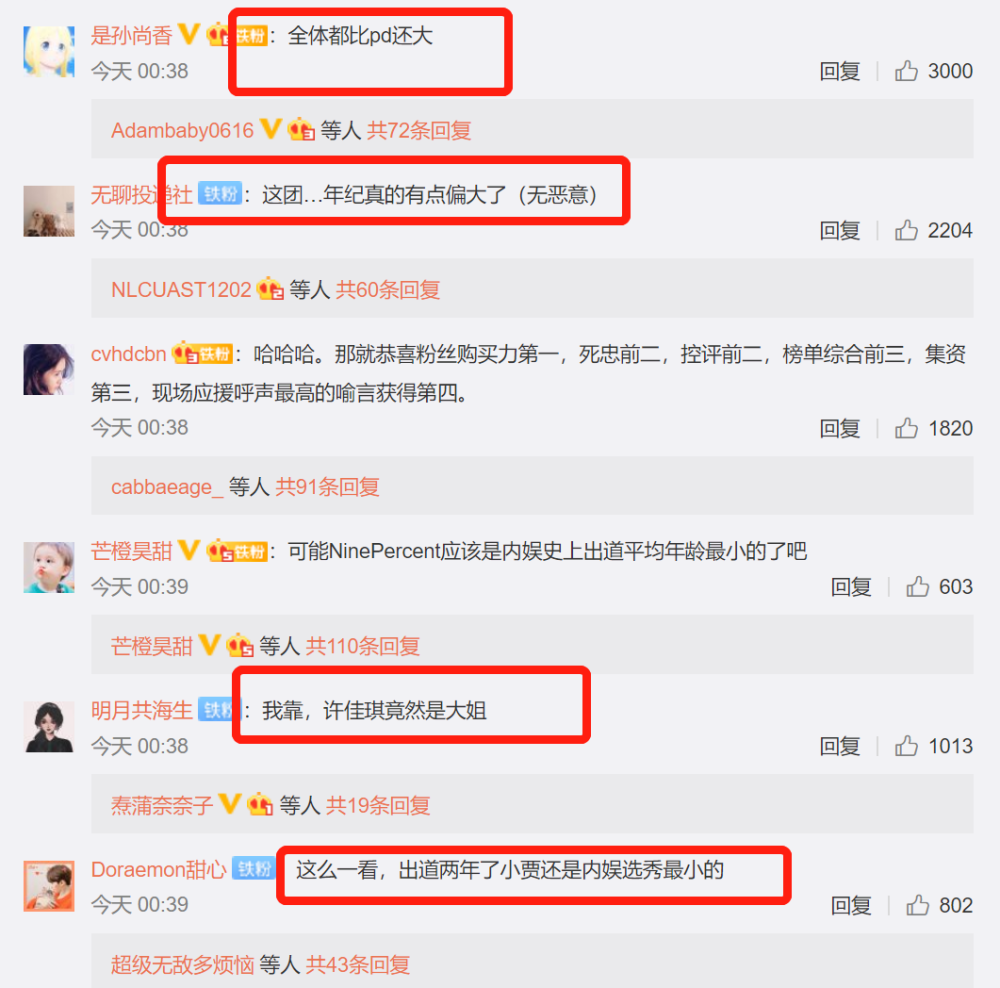Expand the 共91条回复 replies thread
Screen dimensions: 1000x988
pyautogui.click(x=327, y=487)
